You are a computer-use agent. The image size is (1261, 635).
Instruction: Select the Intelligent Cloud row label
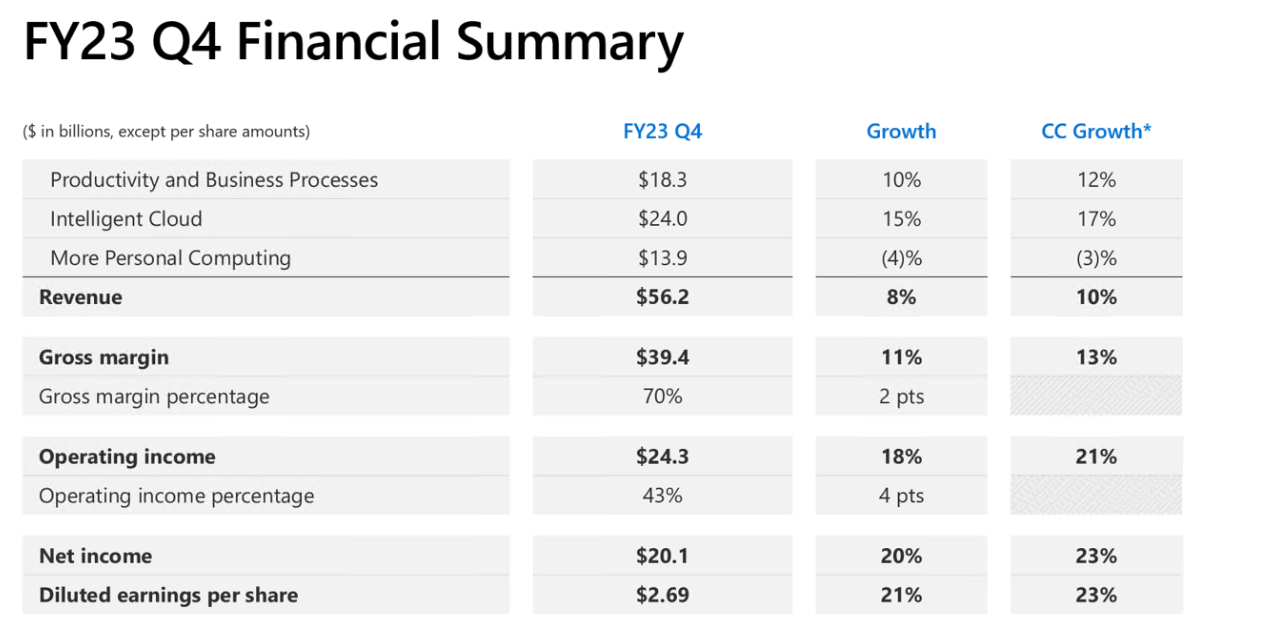tap(126, 219)
